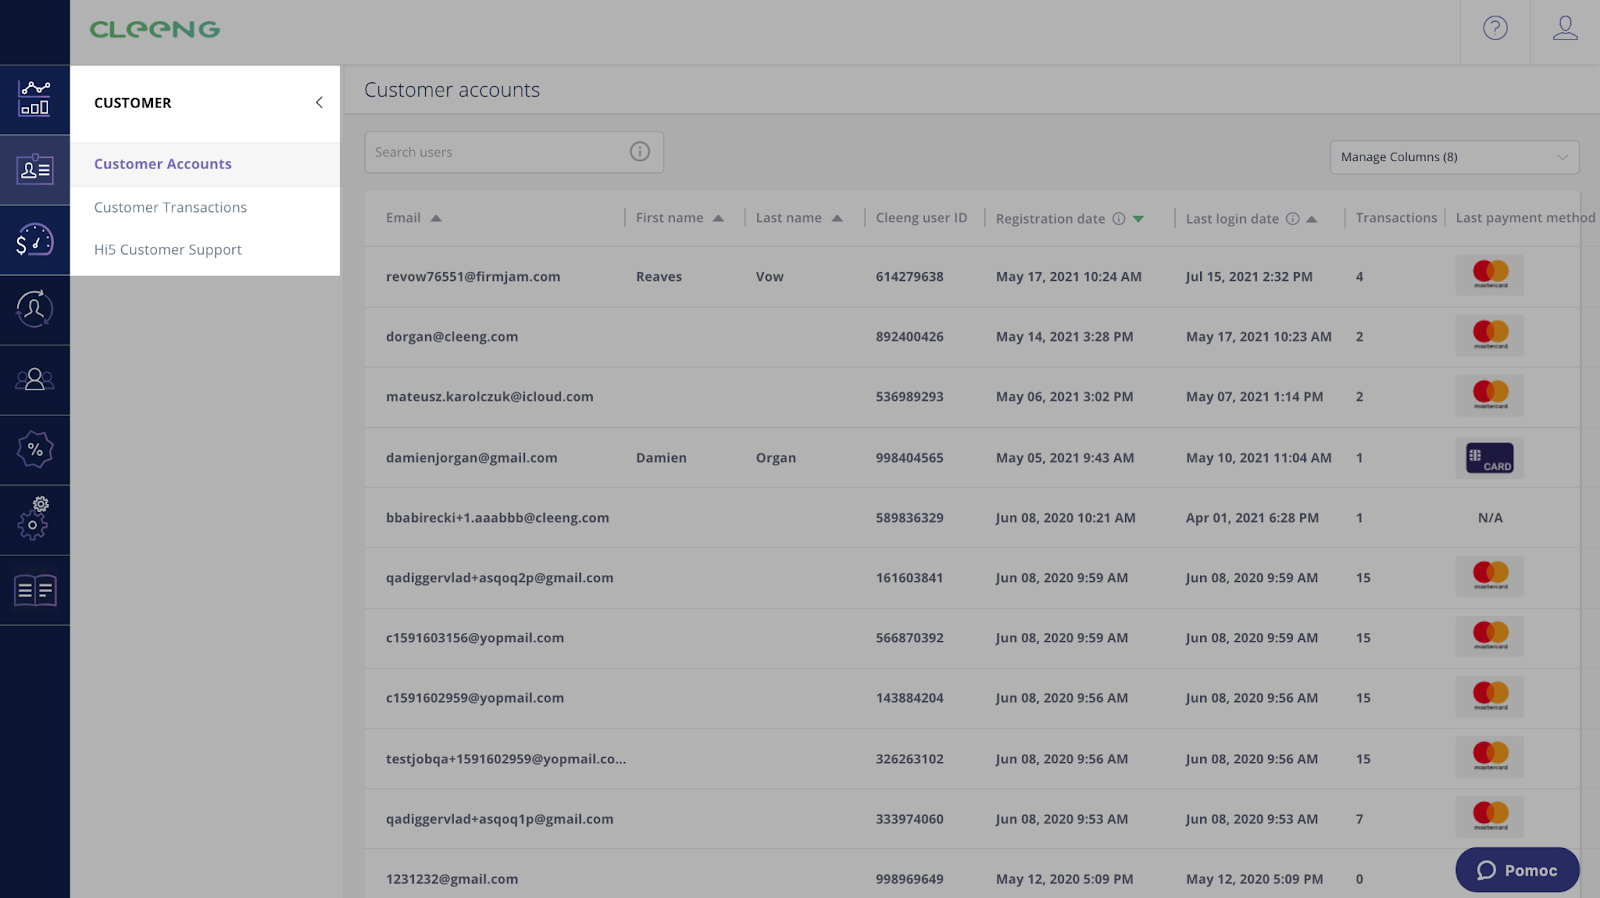
Task: Click Mastercard icon for qadiggervlad+asqoq1p@gmail.com
Action: point(1490,818)
